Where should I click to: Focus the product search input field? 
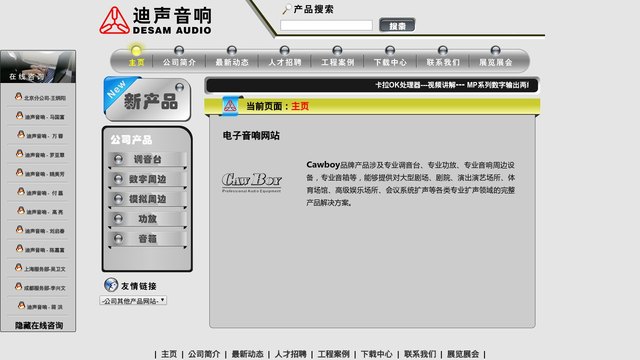(x=326, y=26)
